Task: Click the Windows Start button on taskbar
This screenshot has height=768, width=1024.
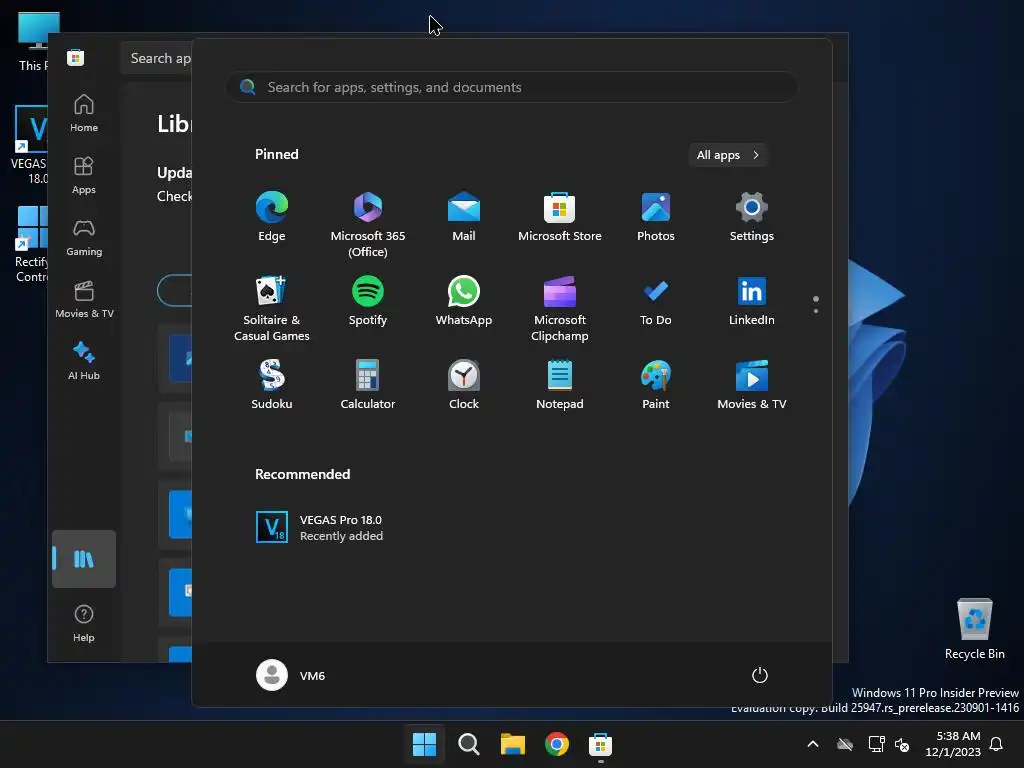Action: (x=424, y=744)
